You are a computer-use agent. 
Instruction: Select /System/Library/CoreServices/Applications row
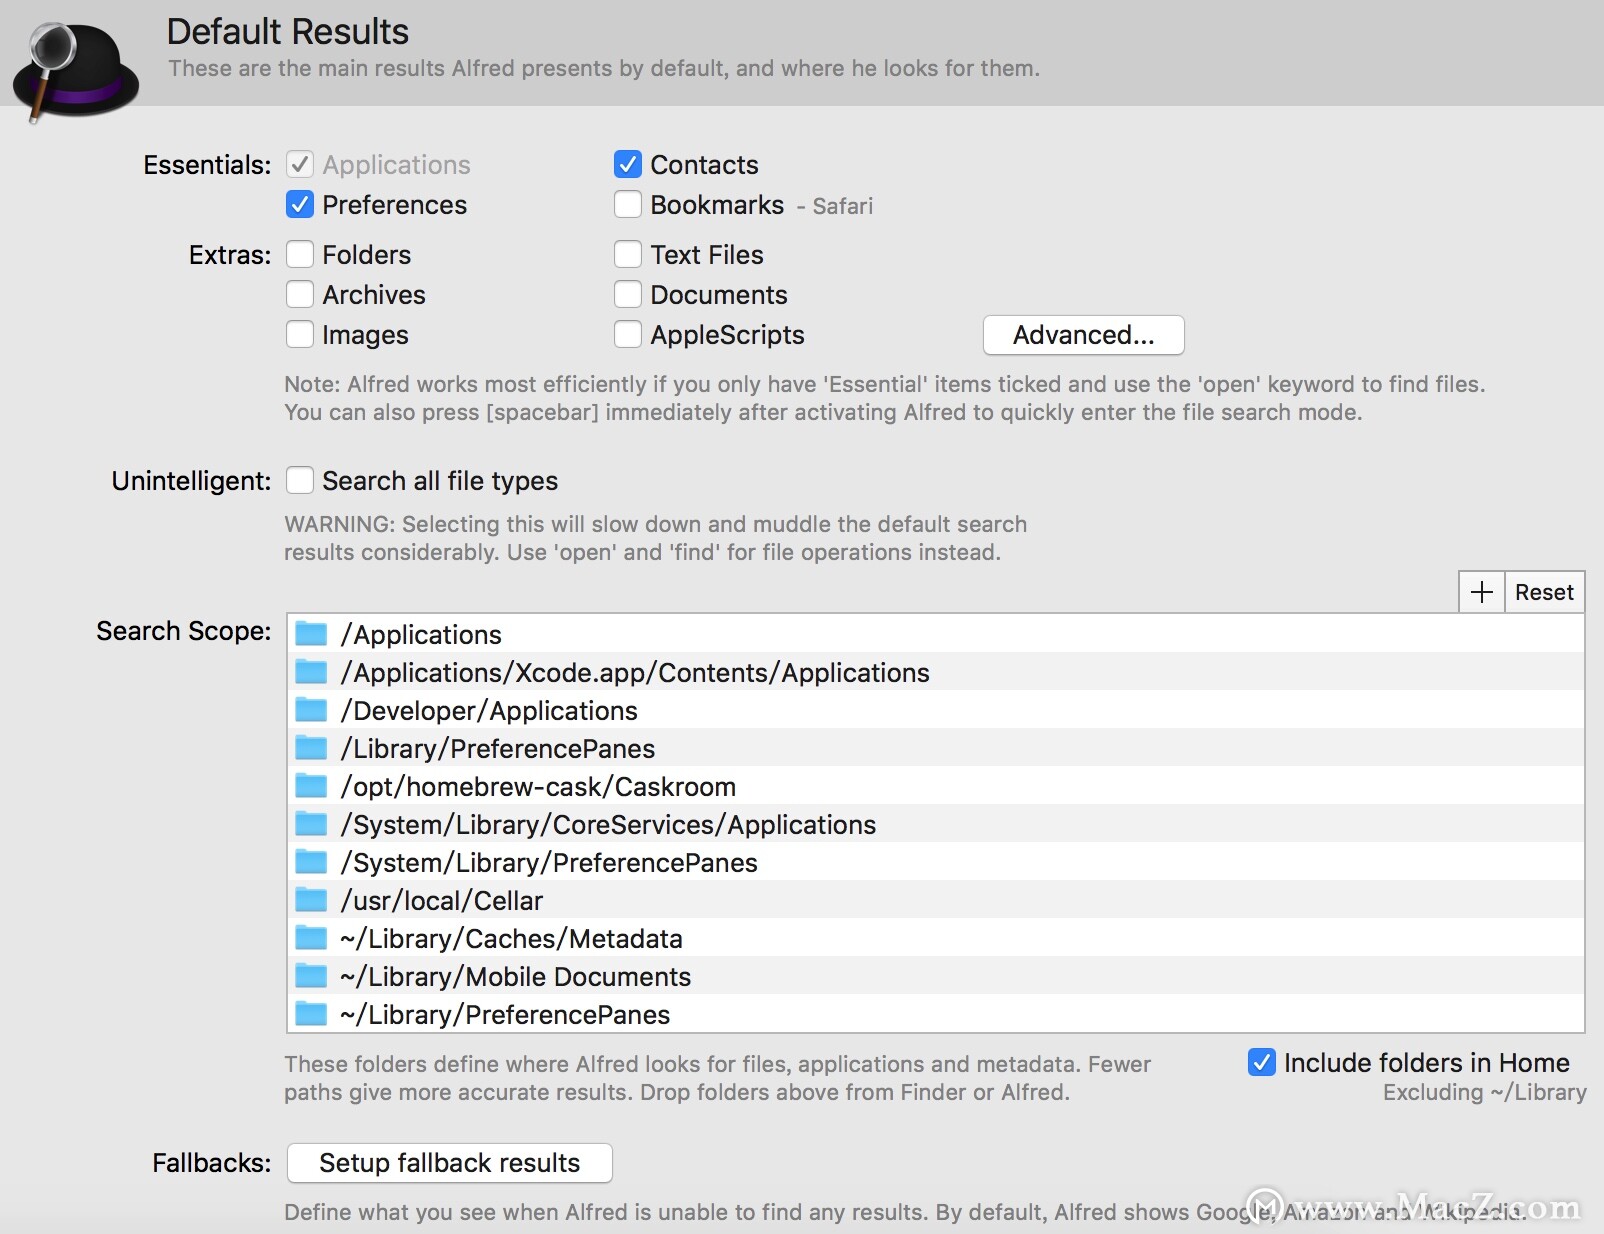pos(936,824)
